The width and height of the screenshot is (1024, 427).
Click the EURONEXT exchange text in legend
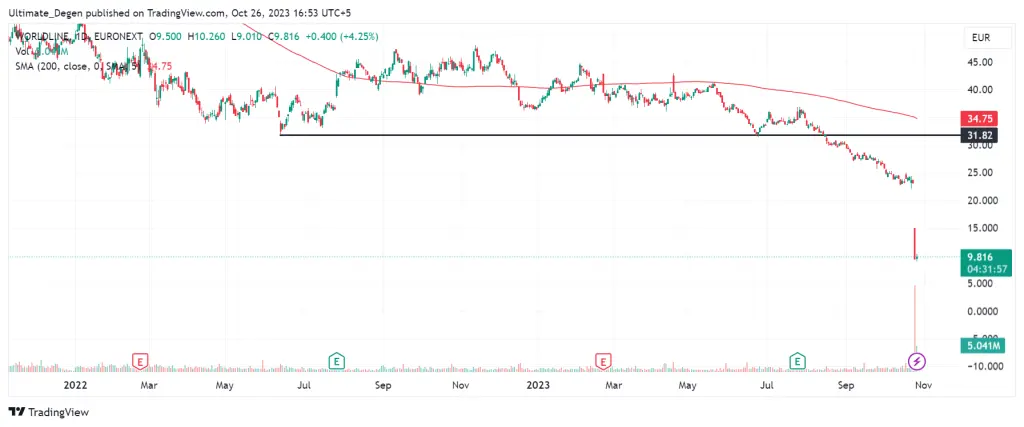tap(118, 37)
